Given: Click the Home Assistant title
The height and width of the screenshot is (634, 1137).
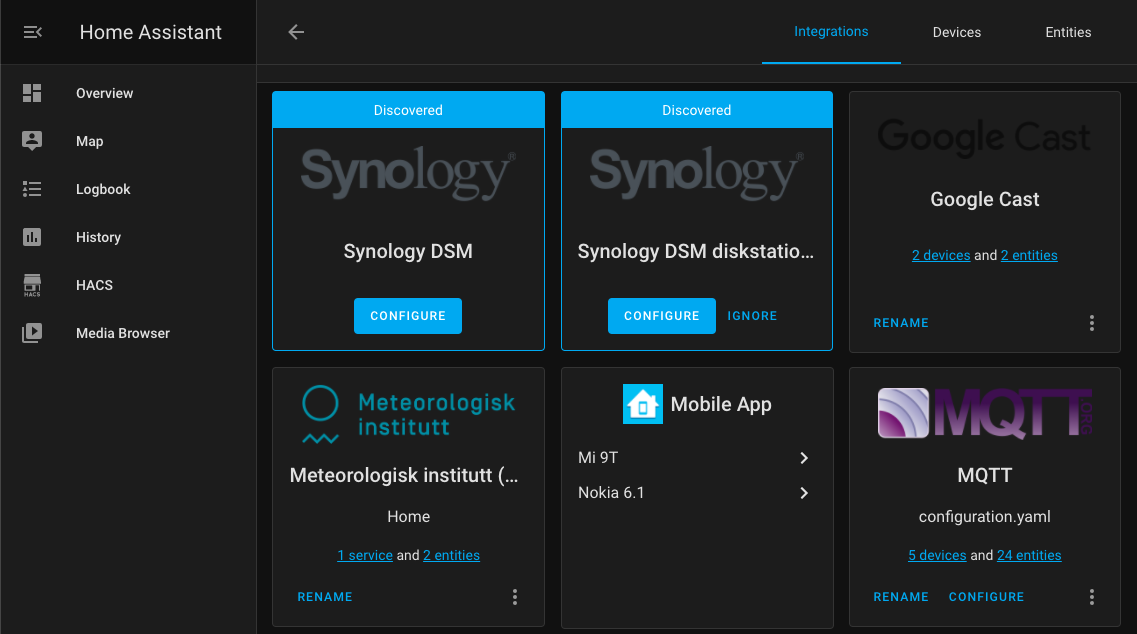Looking at the screenshot, I should (150, 32).
